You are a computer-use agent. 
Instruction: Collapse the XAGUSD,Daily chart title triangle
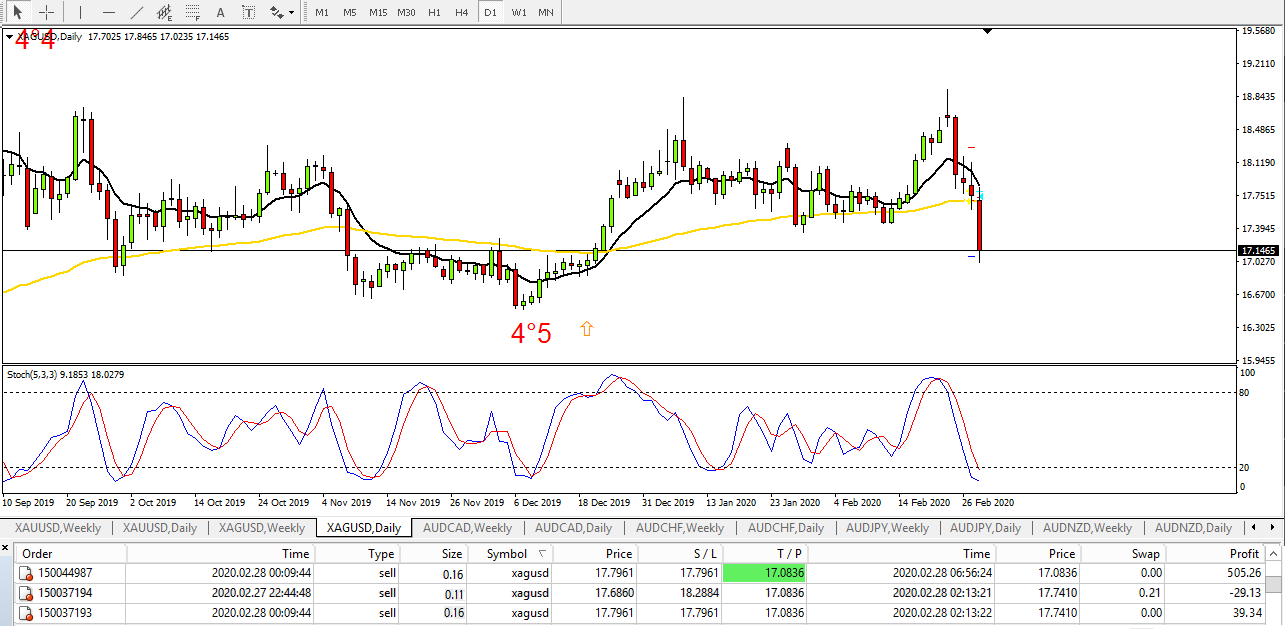pos(10,37)
